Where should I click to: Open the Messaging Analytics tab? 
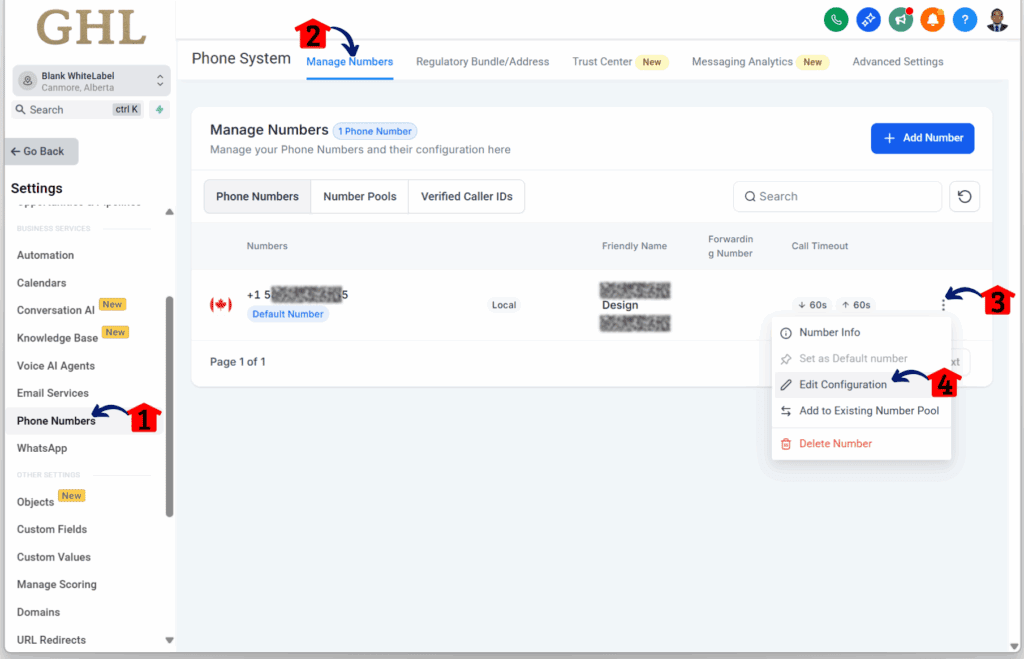[x=760, y=61]
